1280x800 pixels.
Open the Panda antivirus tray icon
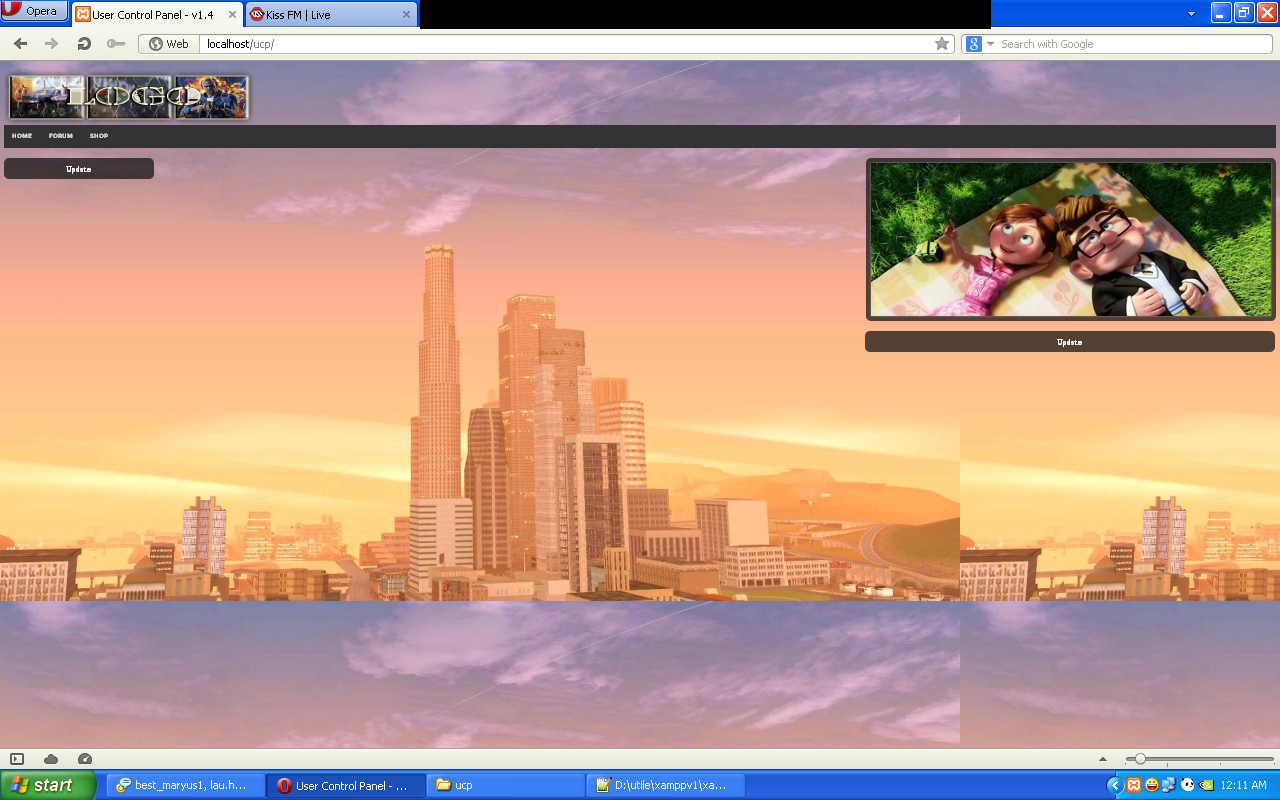1187,785
